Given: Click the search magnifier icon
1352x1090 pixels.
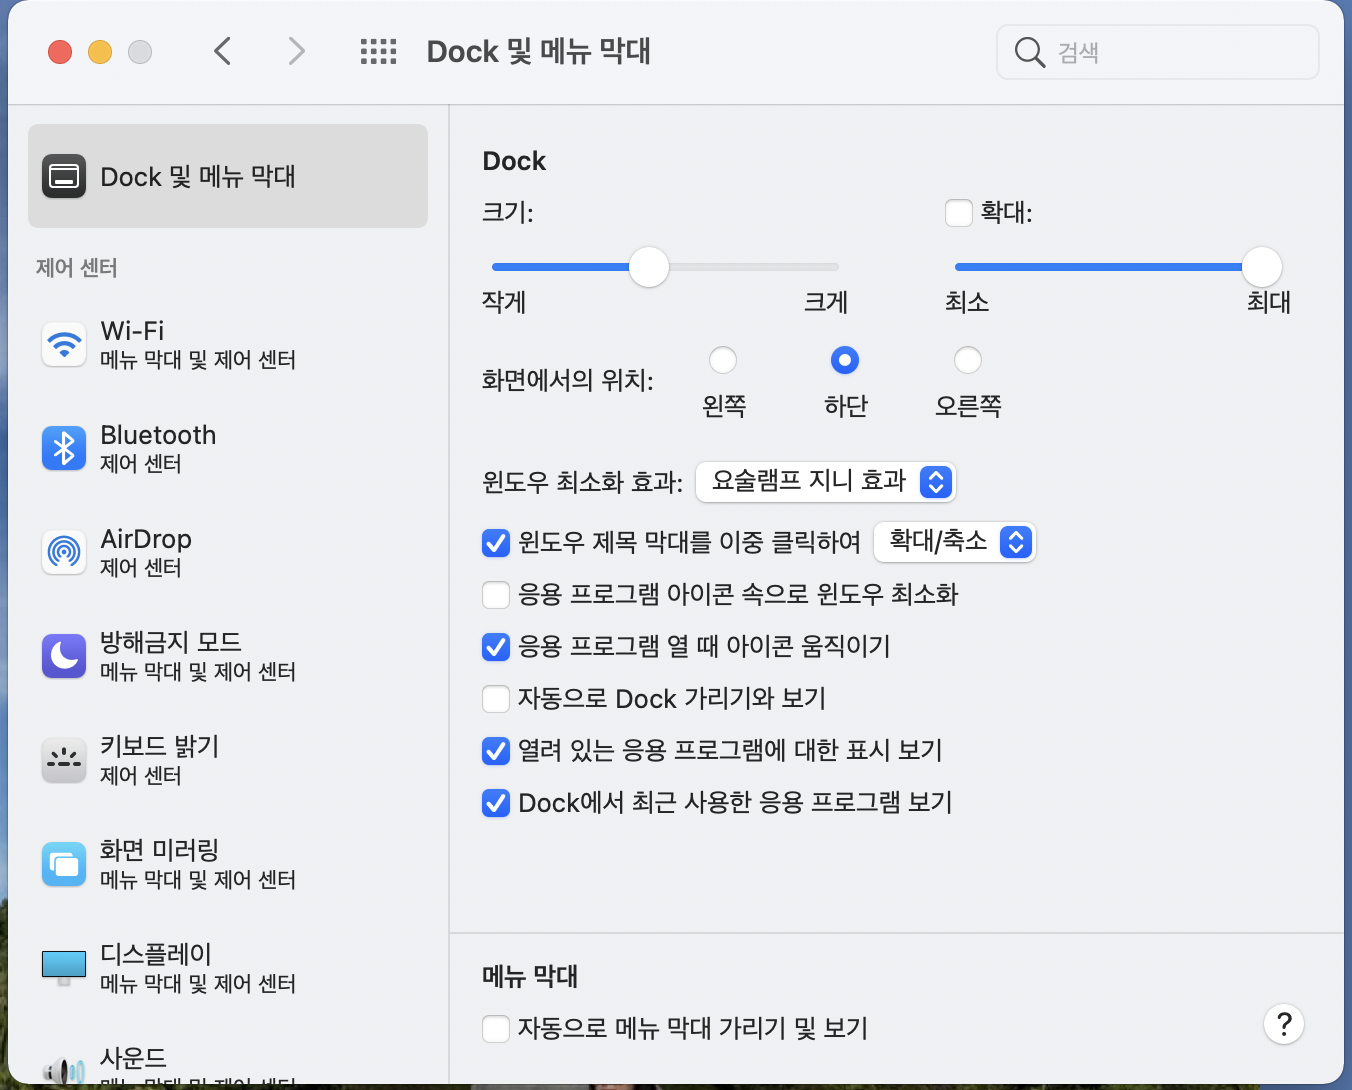Looking at the screenshot, I should coord(1029,52).
